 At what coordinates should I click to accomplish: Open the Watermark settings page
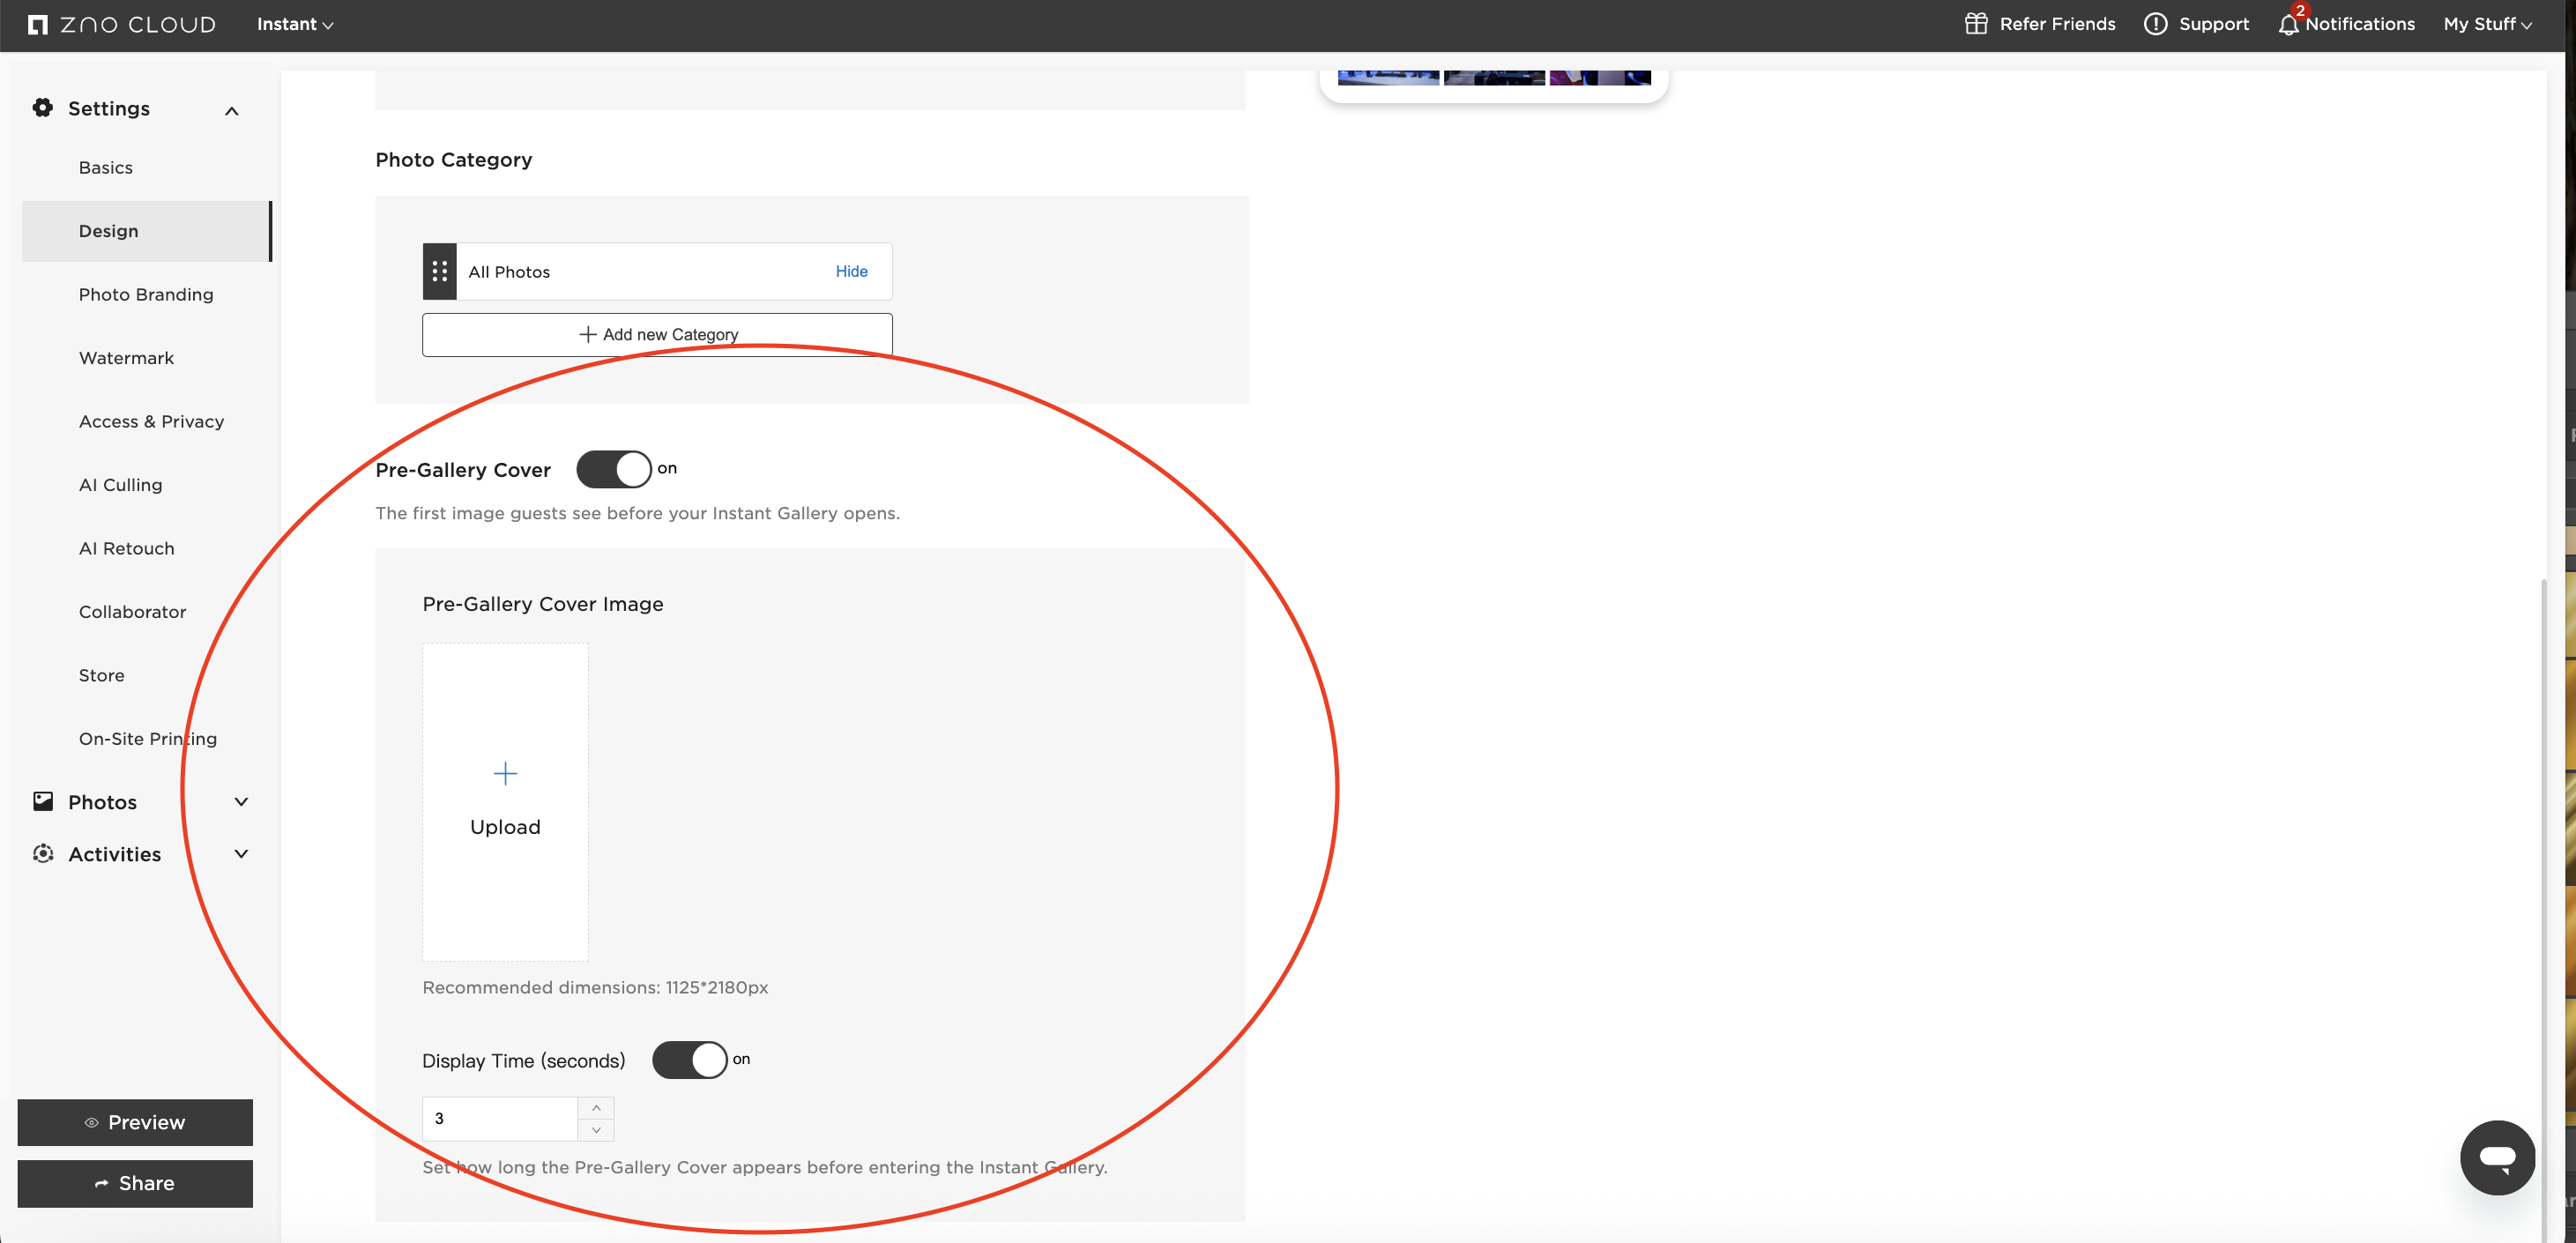click(126, 358)
